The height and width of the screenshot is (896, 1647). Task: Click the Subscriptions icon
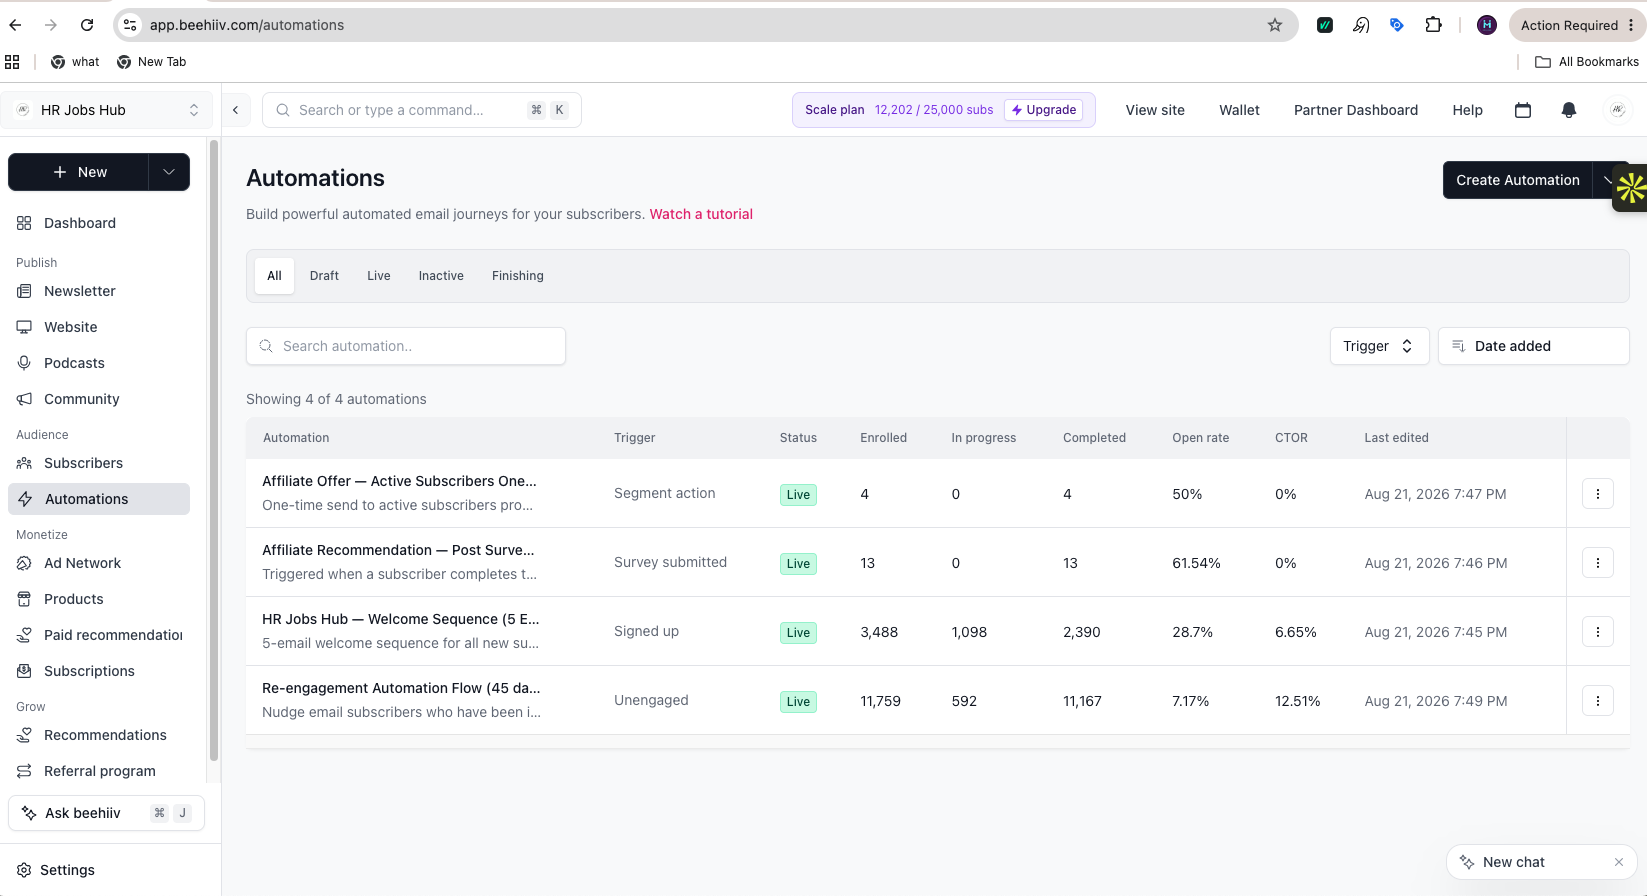(24, 671)
